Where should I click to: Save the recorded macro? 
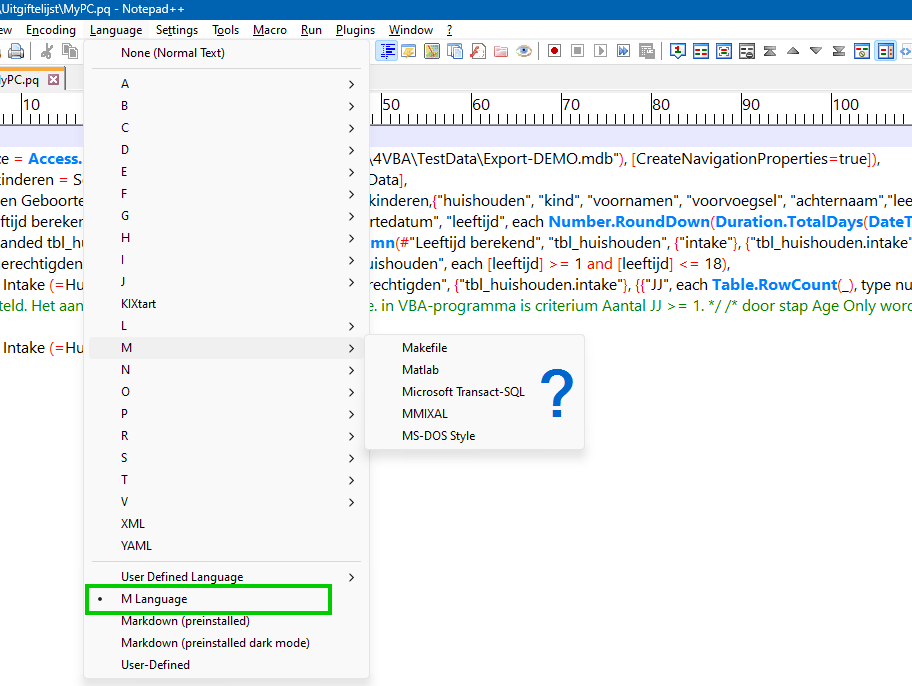[644, 51]
